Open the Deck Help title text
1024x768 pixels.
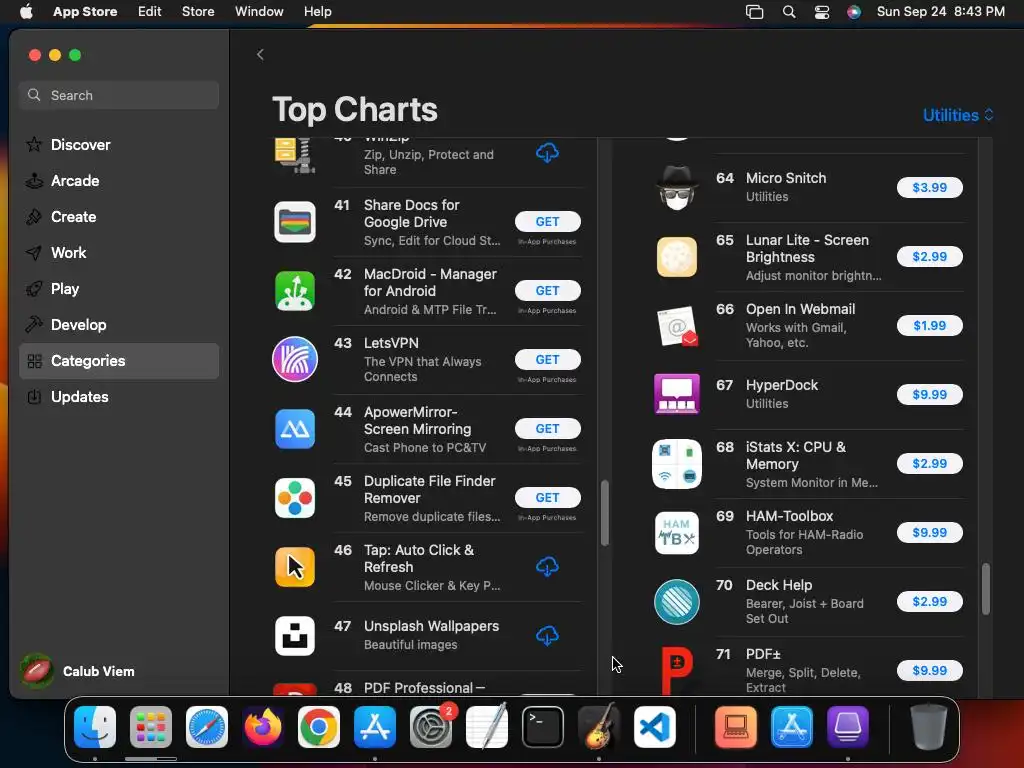coord(779,585)
